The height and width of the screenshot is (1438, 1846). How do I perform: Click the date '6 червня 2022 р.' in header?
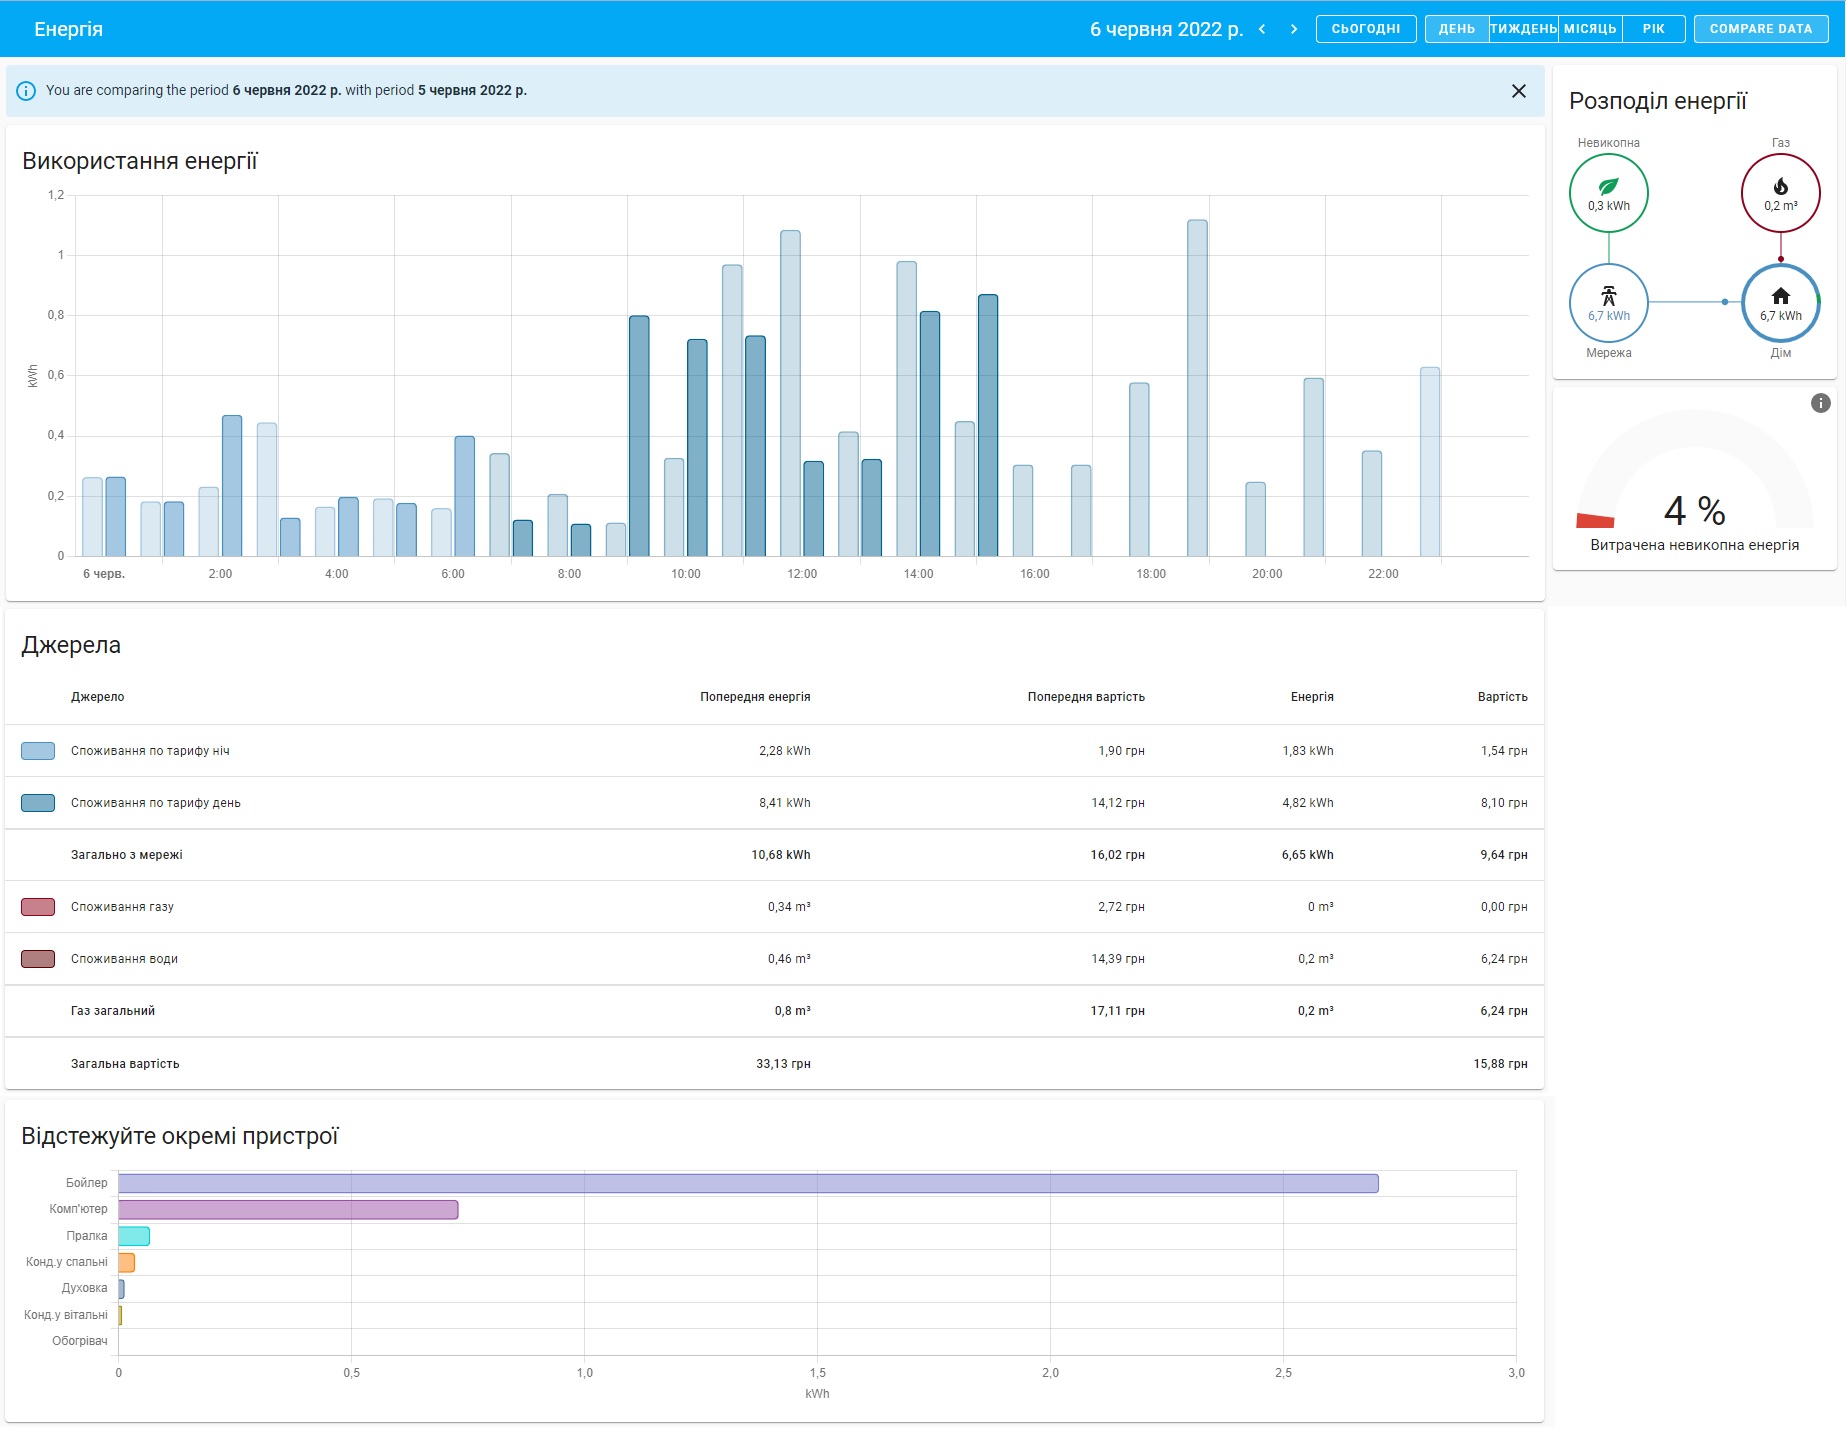click(x=1166, y=29)
